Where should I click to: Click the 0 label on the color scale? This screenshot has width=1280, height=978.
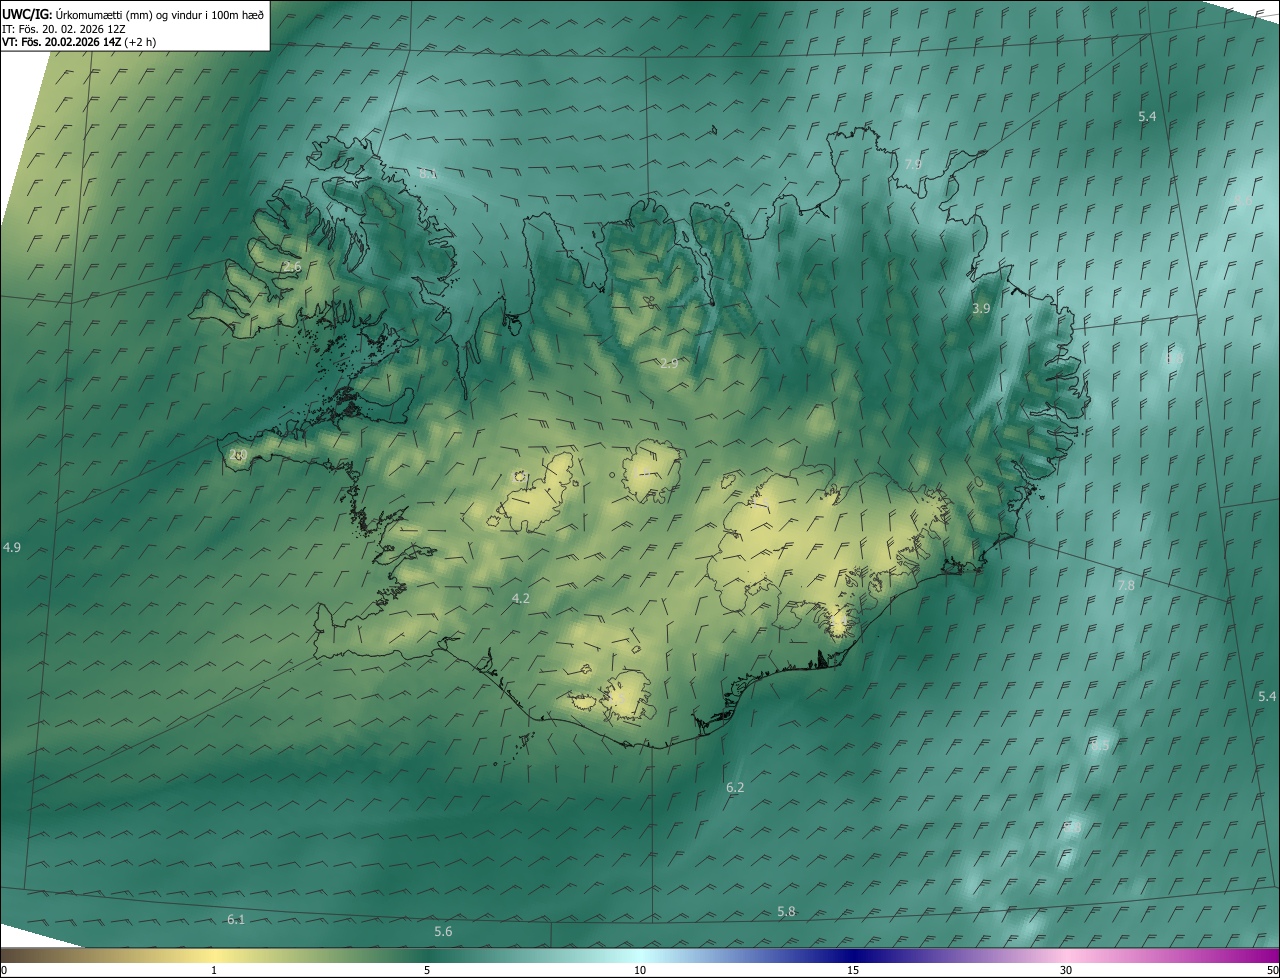[4, 970]
